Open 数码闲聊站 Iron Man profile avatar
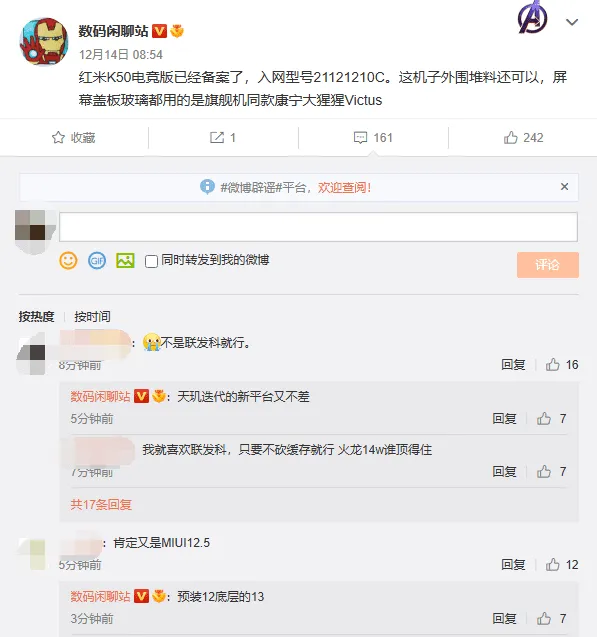The image size is (597, 637). (x=44, y=41)
